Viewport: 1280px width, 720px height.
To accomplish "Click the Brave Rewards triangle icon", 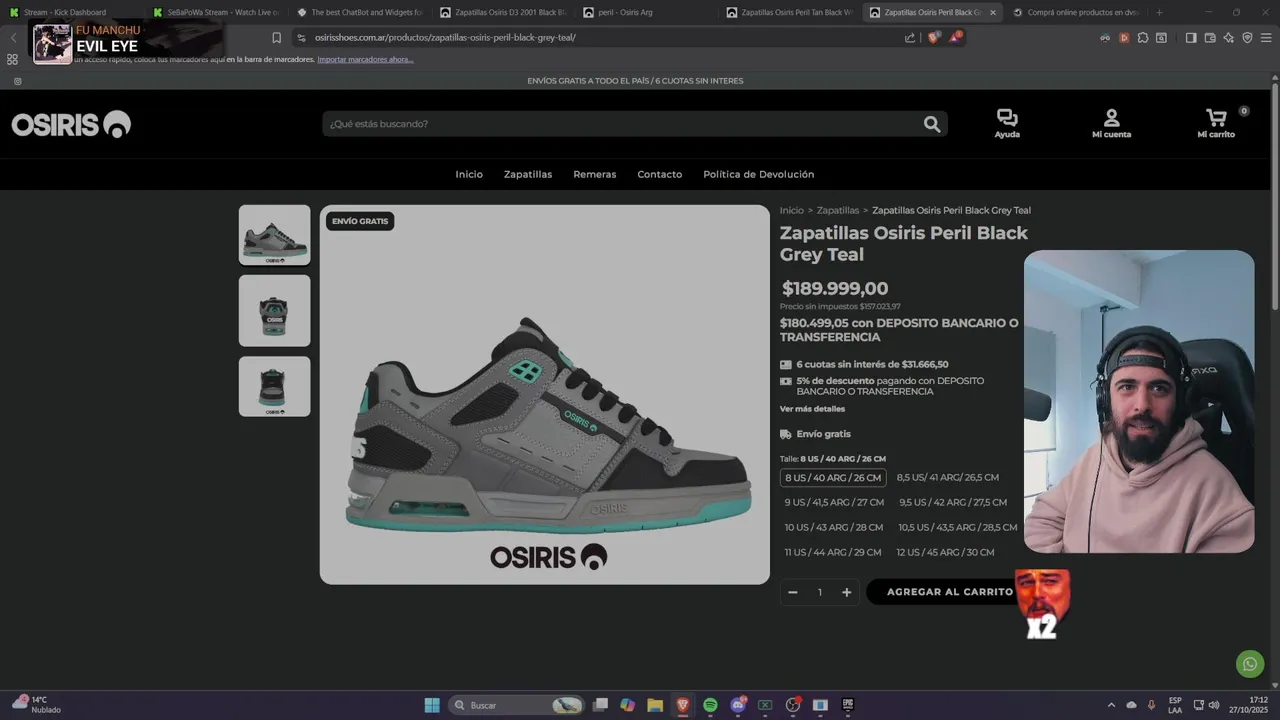I will (956, 38).
